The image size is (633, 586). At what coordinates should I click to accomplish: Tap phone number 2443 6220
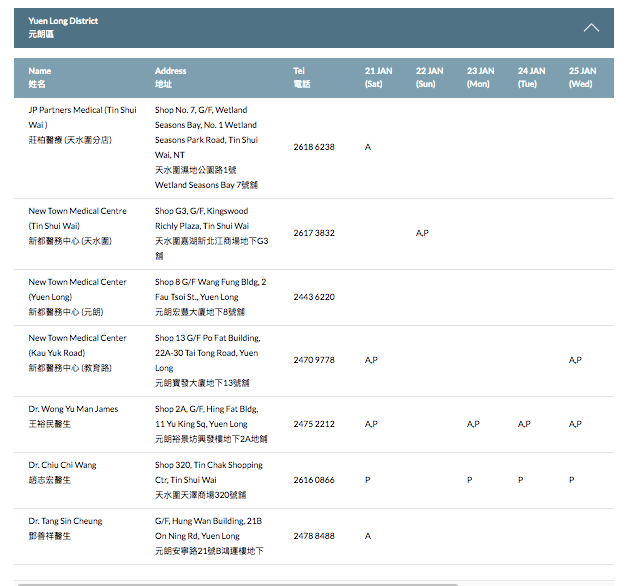click(313, 297)
